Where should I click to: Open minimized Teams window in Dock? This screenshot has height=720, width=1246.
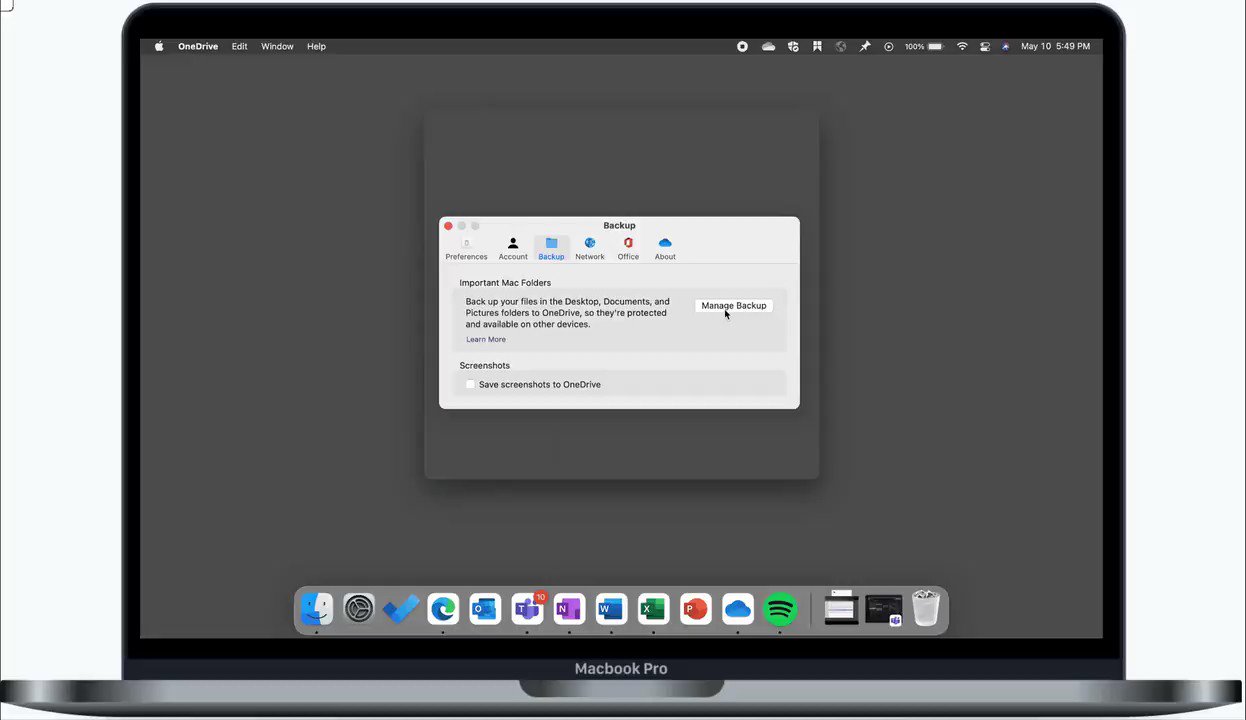click(884, 609)
